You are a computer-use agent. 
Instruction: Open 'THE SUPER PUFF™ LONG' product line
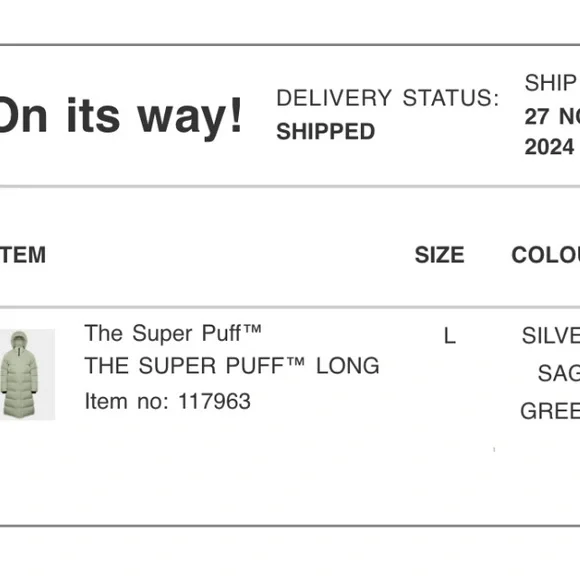point(232,366)
